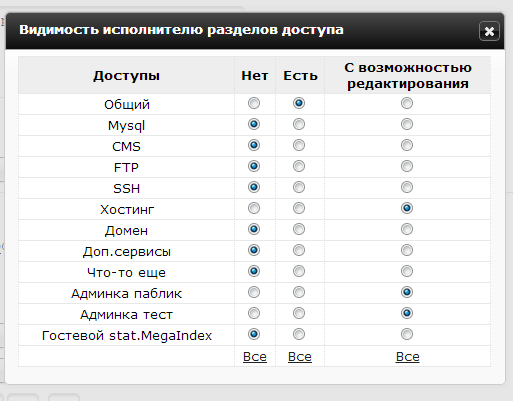Enable editing access for SSH
The image size is (513, 401).
pos(407,187)
